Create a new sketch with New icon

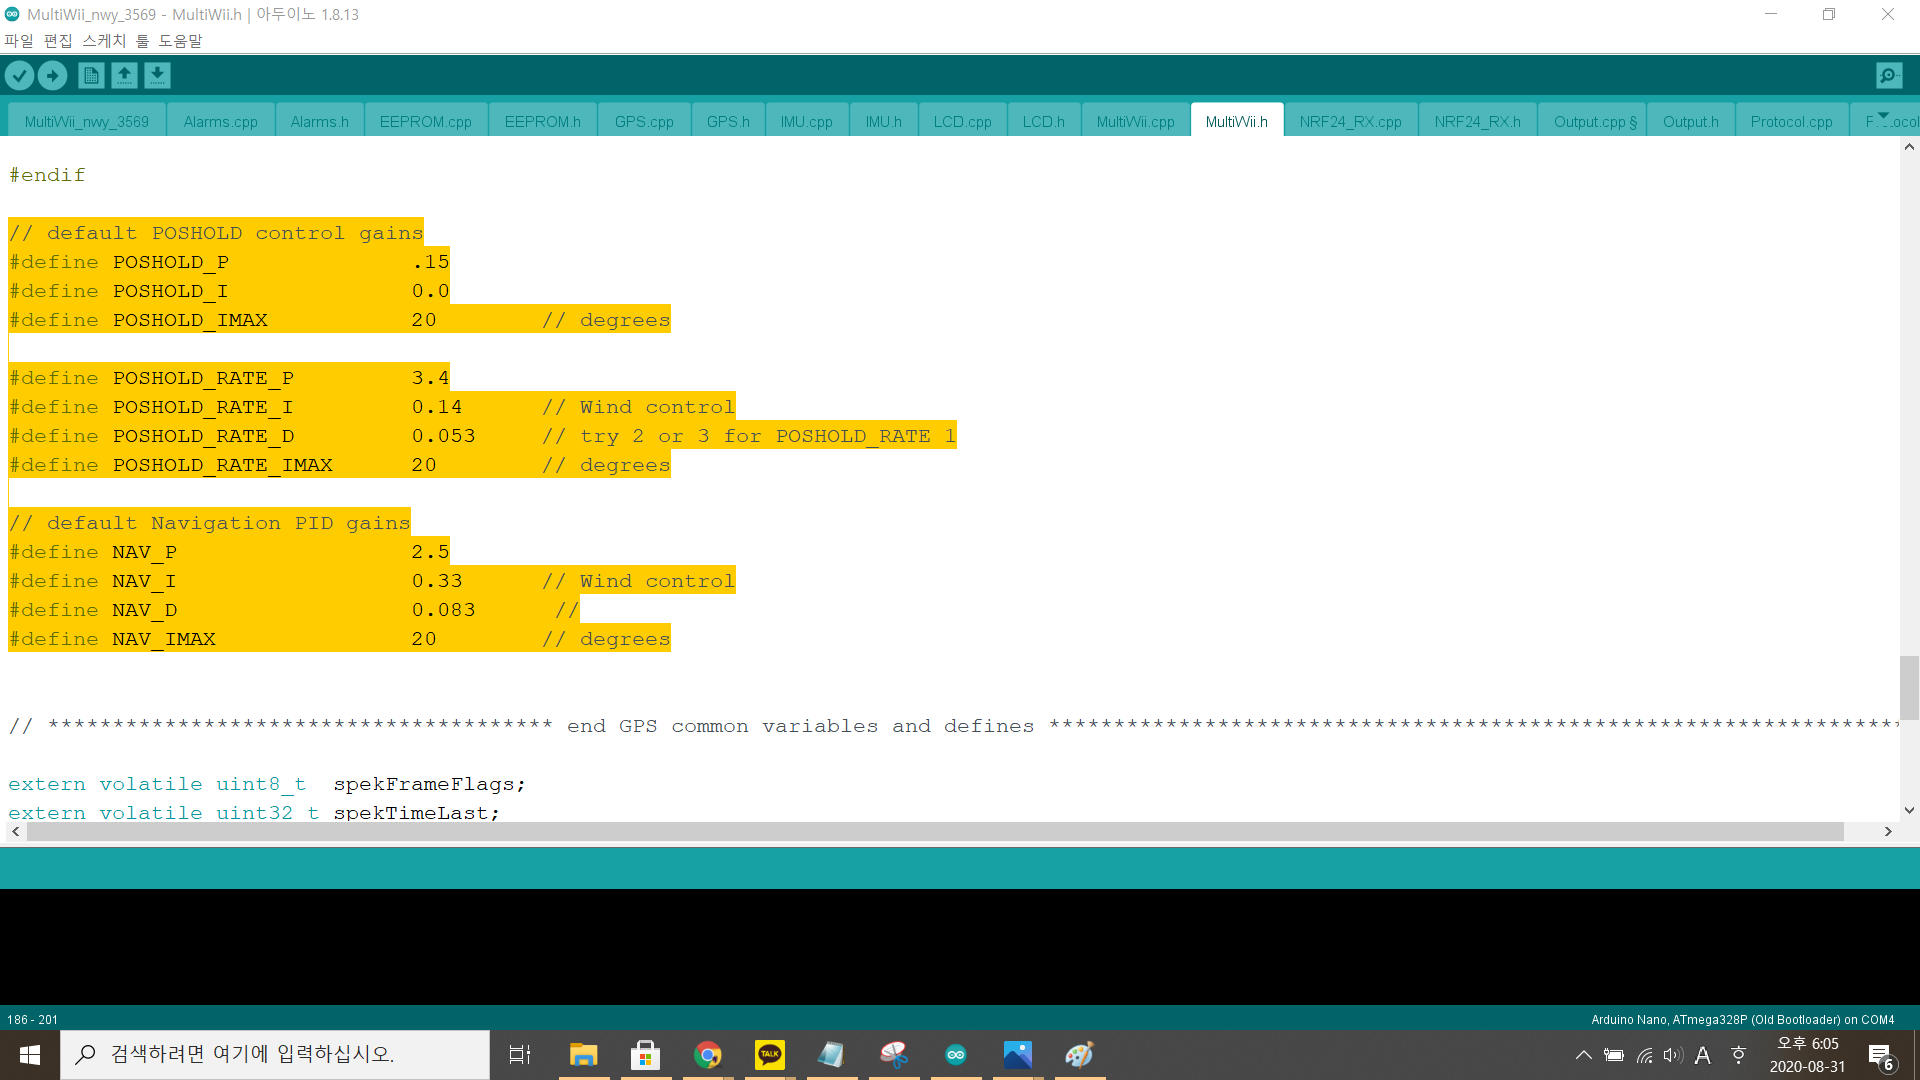point(91,75)
